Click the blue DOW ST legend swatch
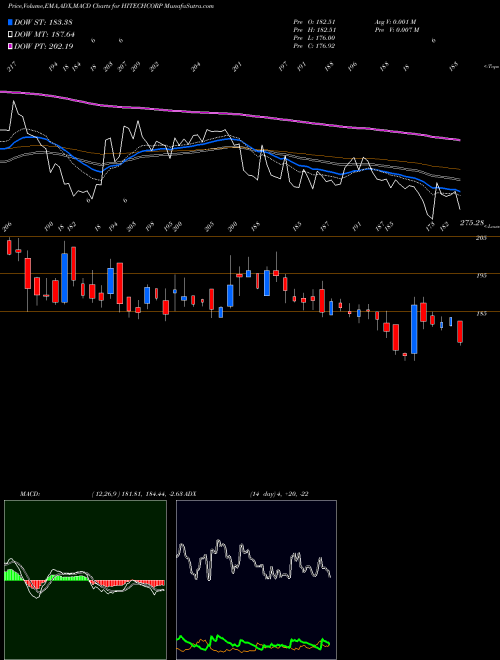The image size is (500, 660). pos(11,22)
